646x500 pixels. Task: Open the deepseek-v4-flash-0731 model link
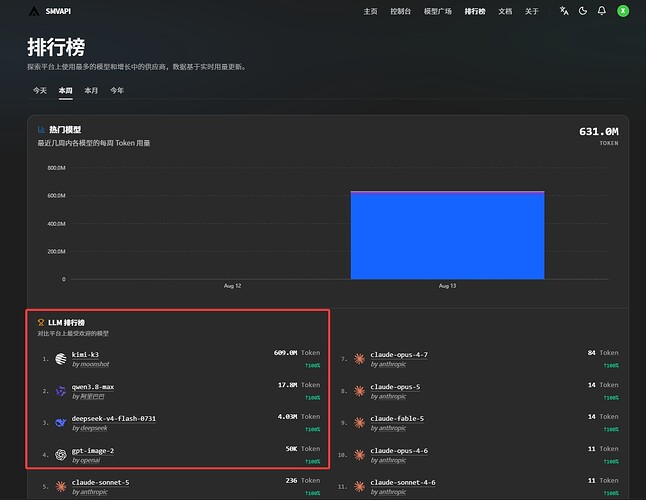[x=114, y=418]
